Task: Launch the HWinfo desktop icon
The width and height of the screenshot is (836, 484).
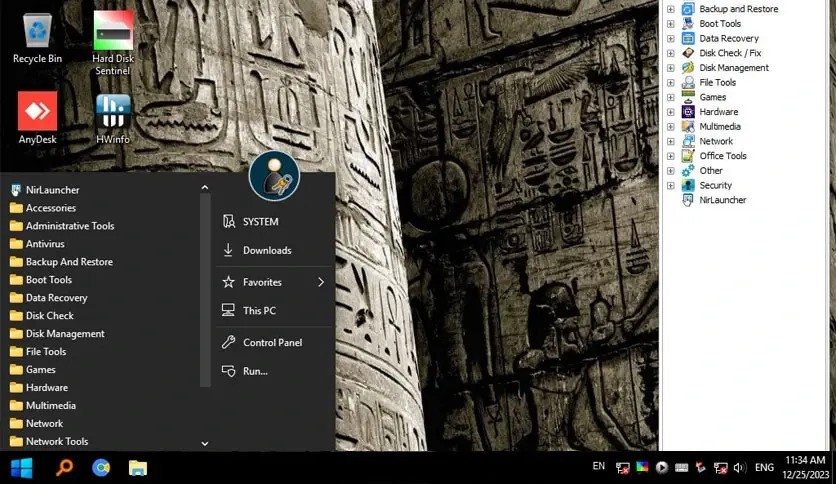Action: tap(112, 119)
